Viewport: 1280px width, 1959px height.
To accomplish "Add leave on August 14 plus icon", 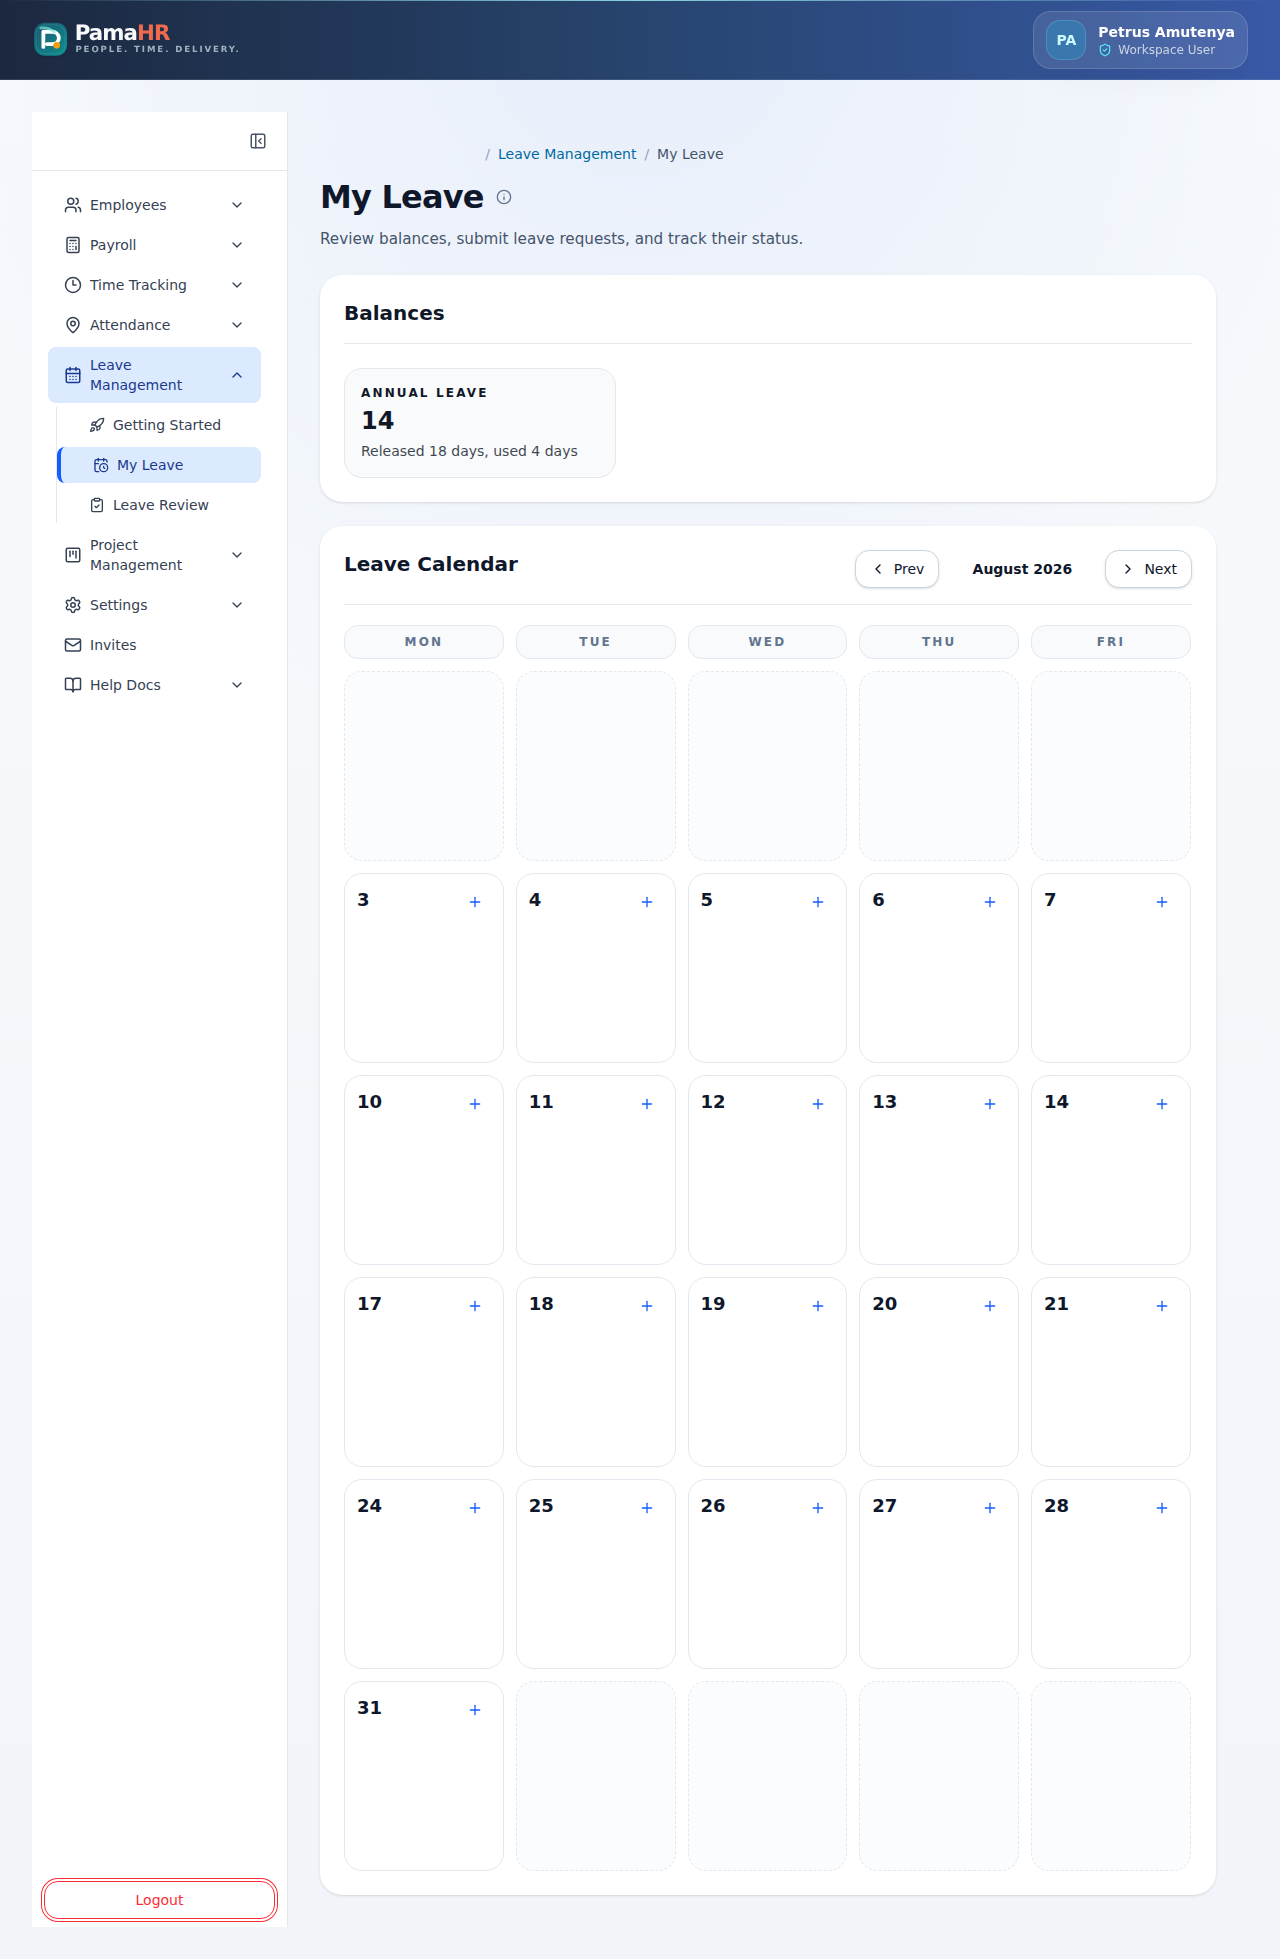I will [x=1162, y=1104].
